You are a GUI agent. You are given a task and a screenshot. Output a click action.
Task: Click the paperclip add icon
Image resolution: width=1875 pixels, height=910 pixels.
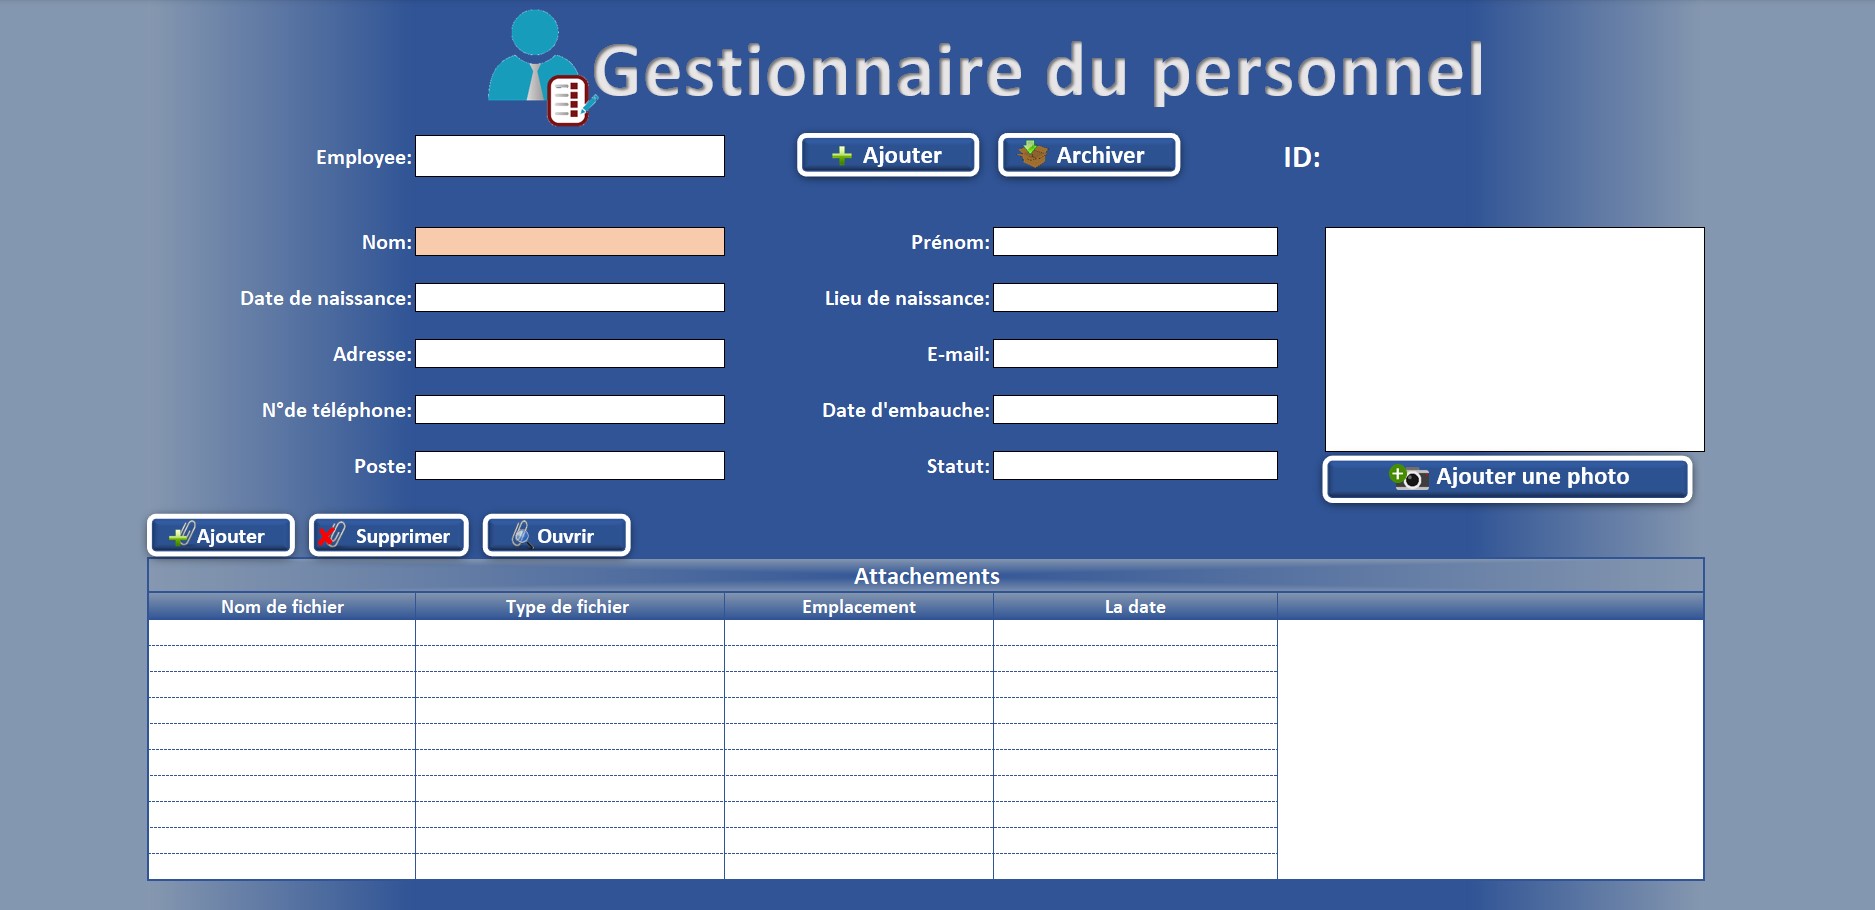click(181, 535)
